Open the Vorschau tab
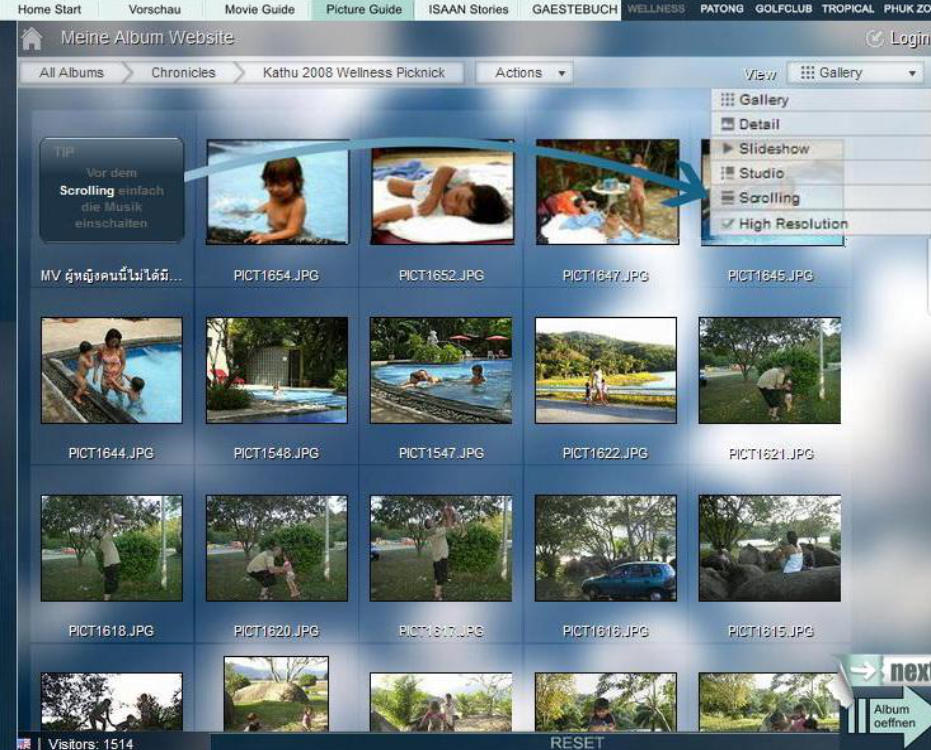 point(154,10)
